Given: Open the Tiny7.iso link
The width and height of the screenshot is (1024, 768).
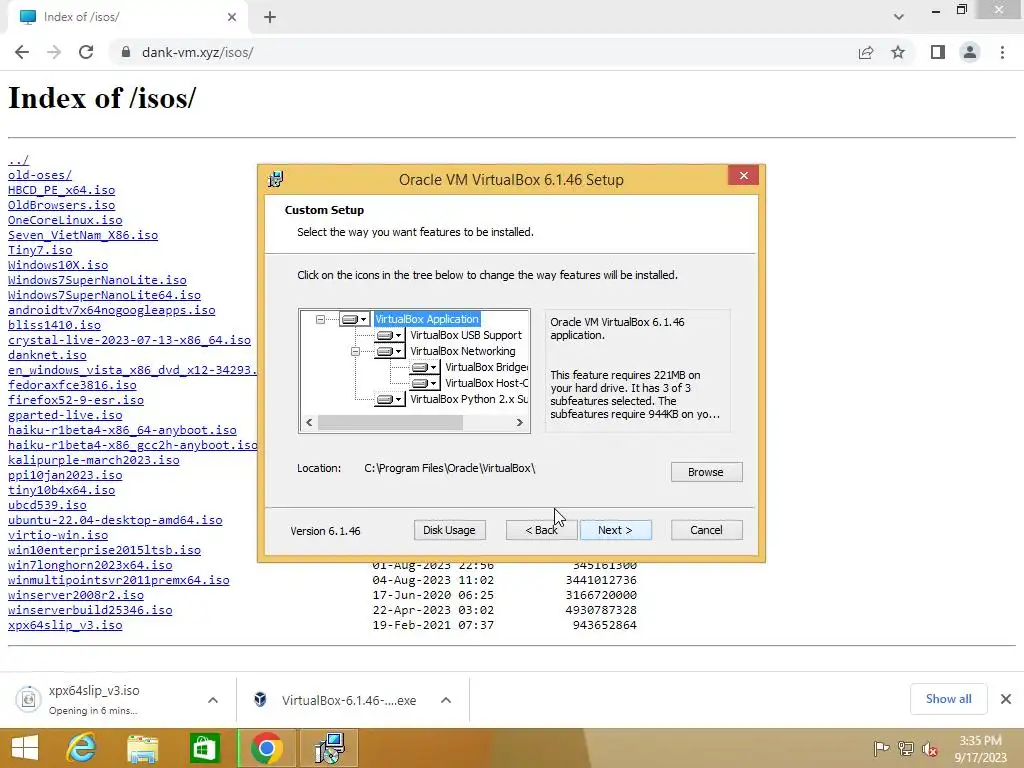Looking at the screenshot, I should (40, 250).
